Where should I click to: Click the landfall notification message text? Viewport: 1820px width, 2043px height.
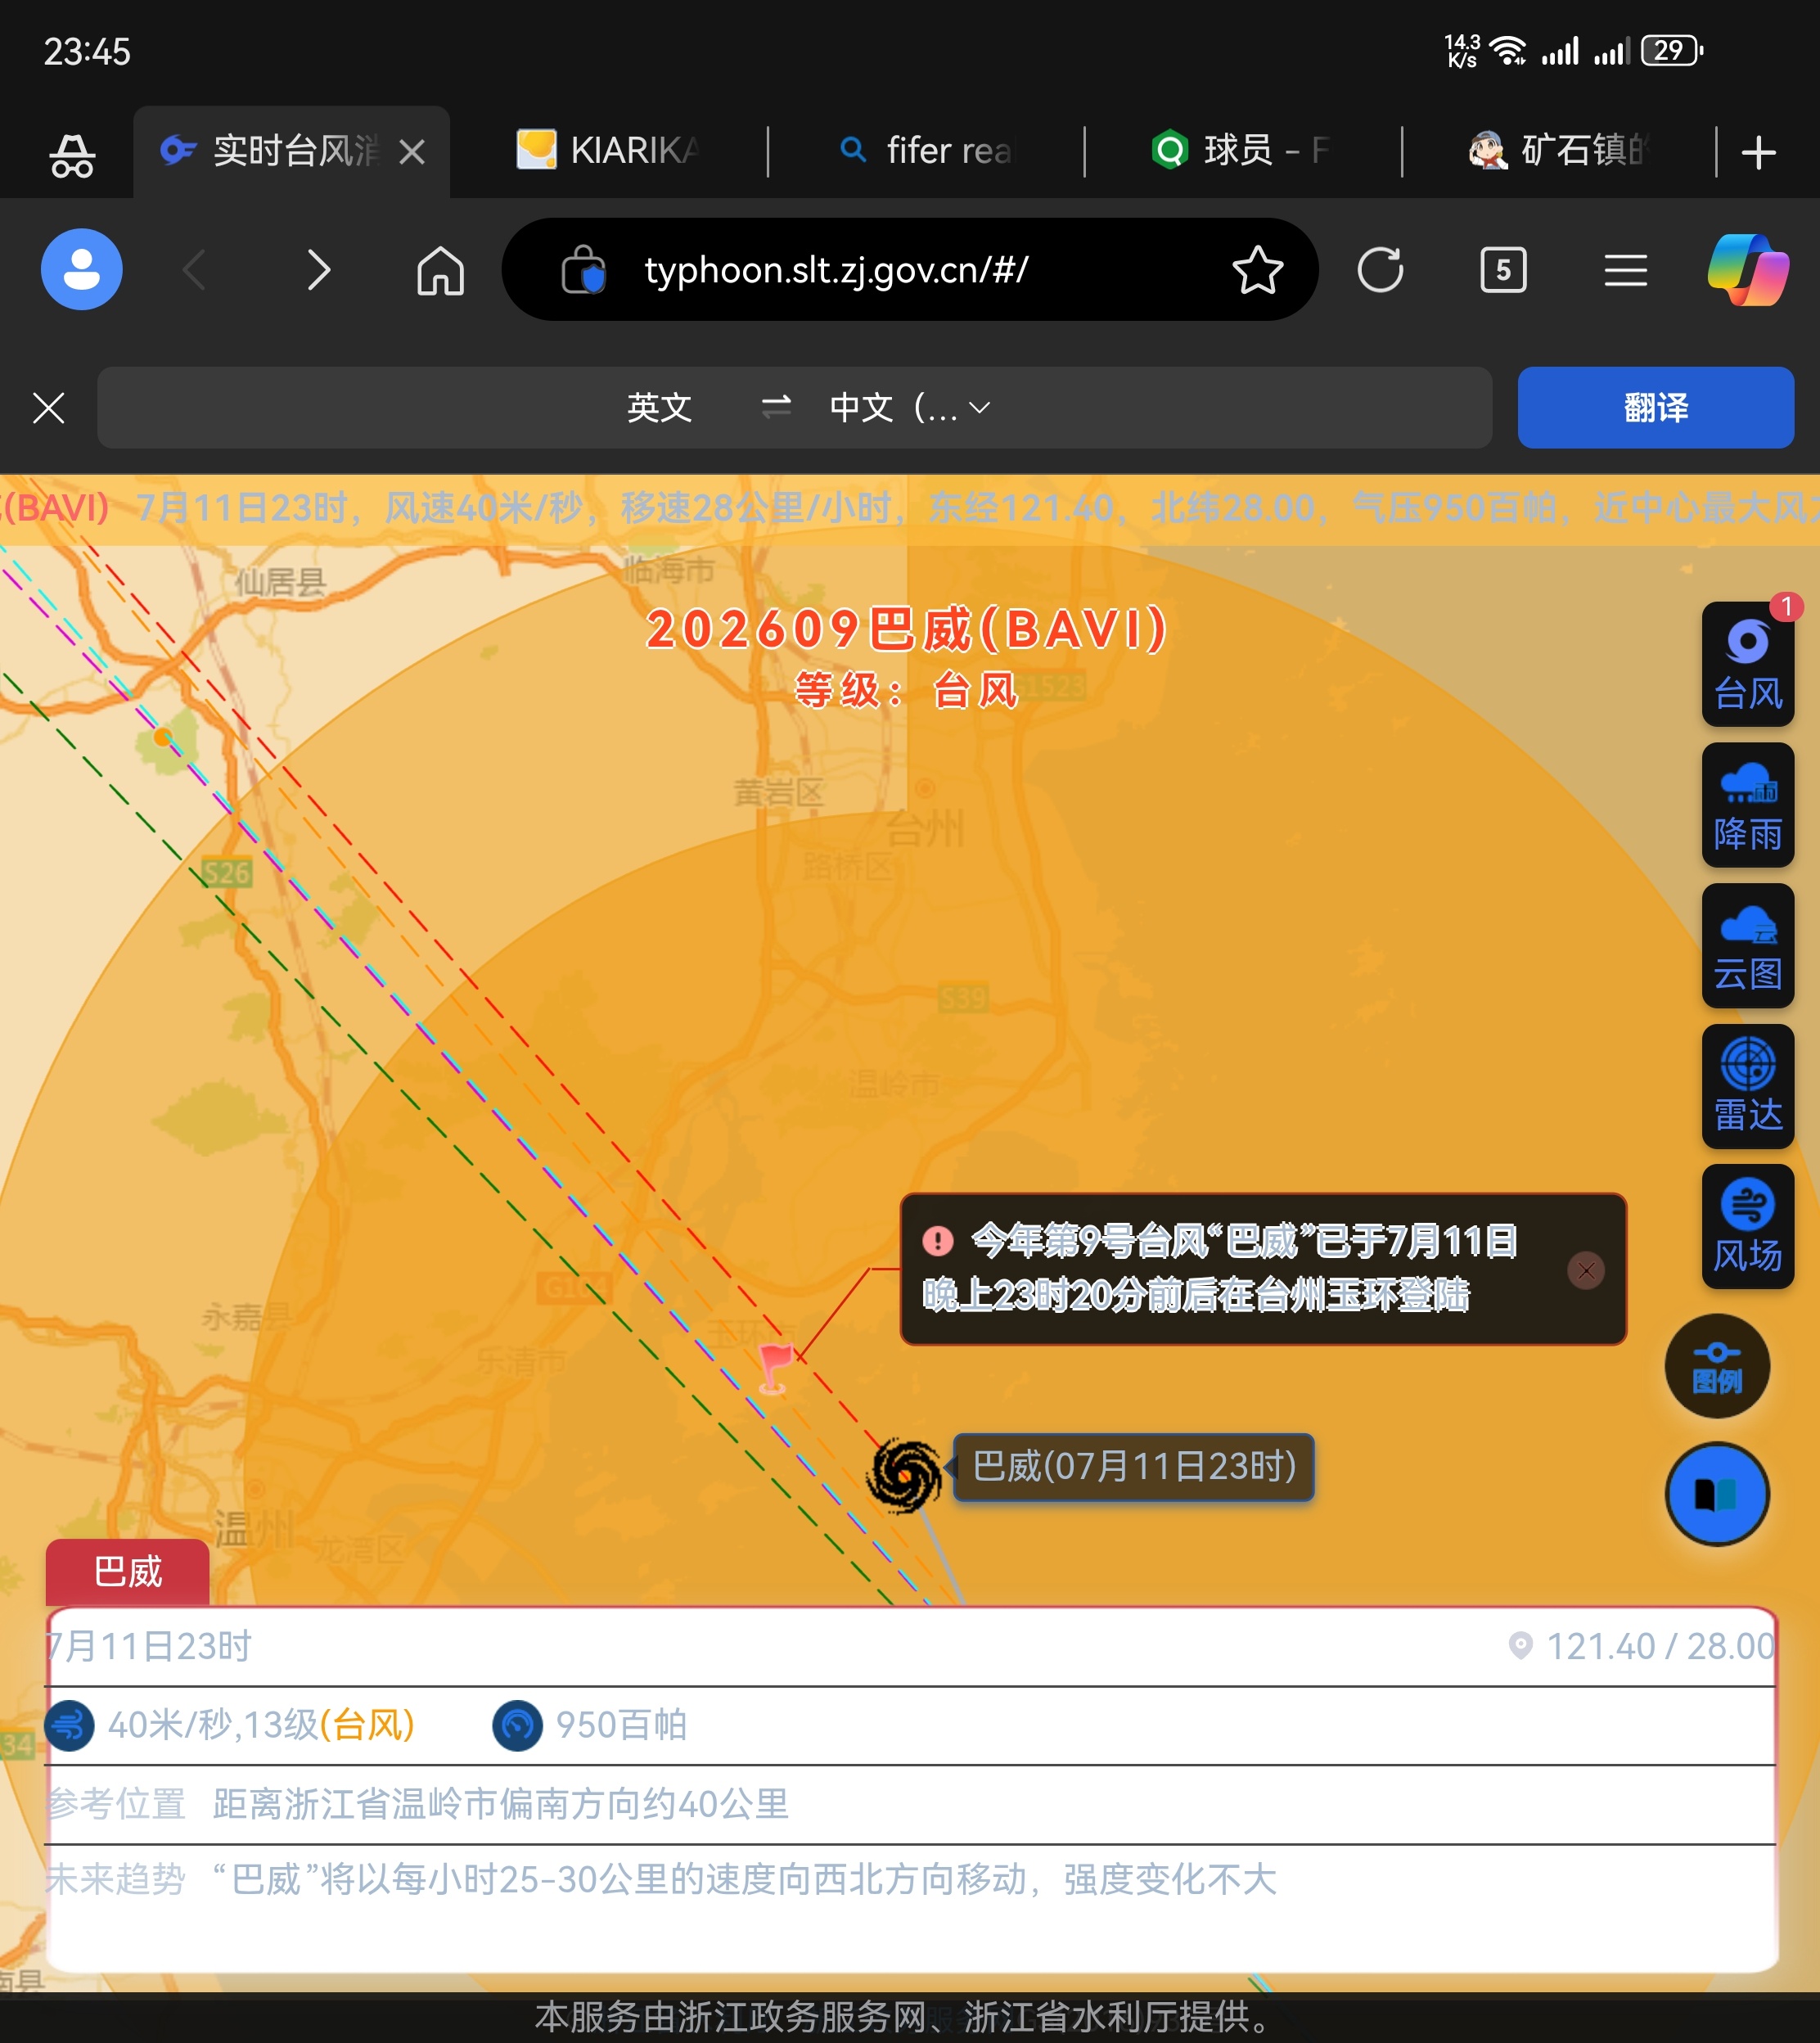[1220, 1268]
